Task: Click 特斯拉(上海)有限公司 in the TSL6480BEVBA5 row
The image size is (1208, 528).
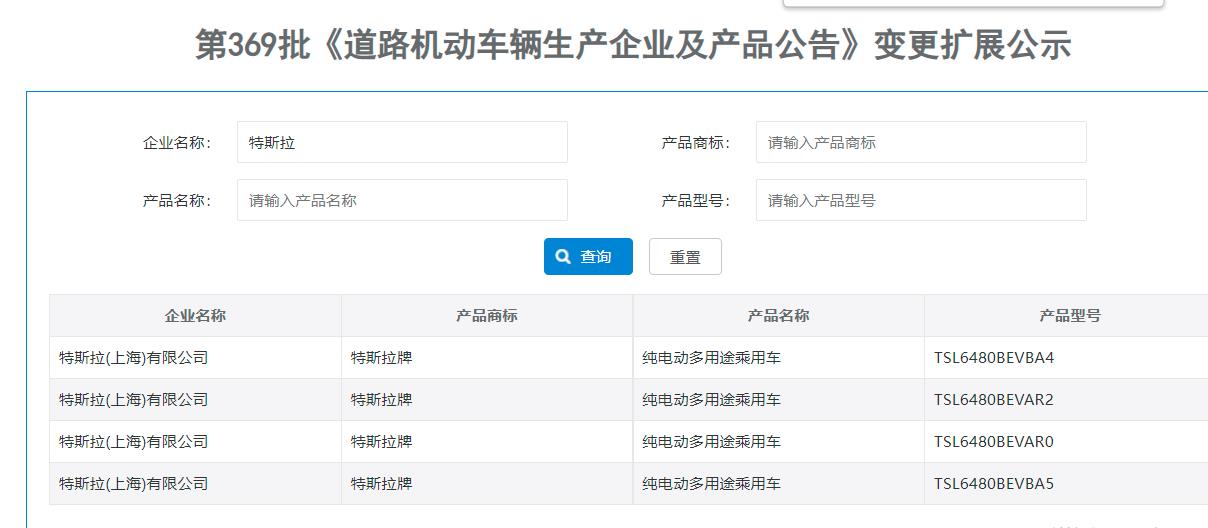Action: pos(134,484)
